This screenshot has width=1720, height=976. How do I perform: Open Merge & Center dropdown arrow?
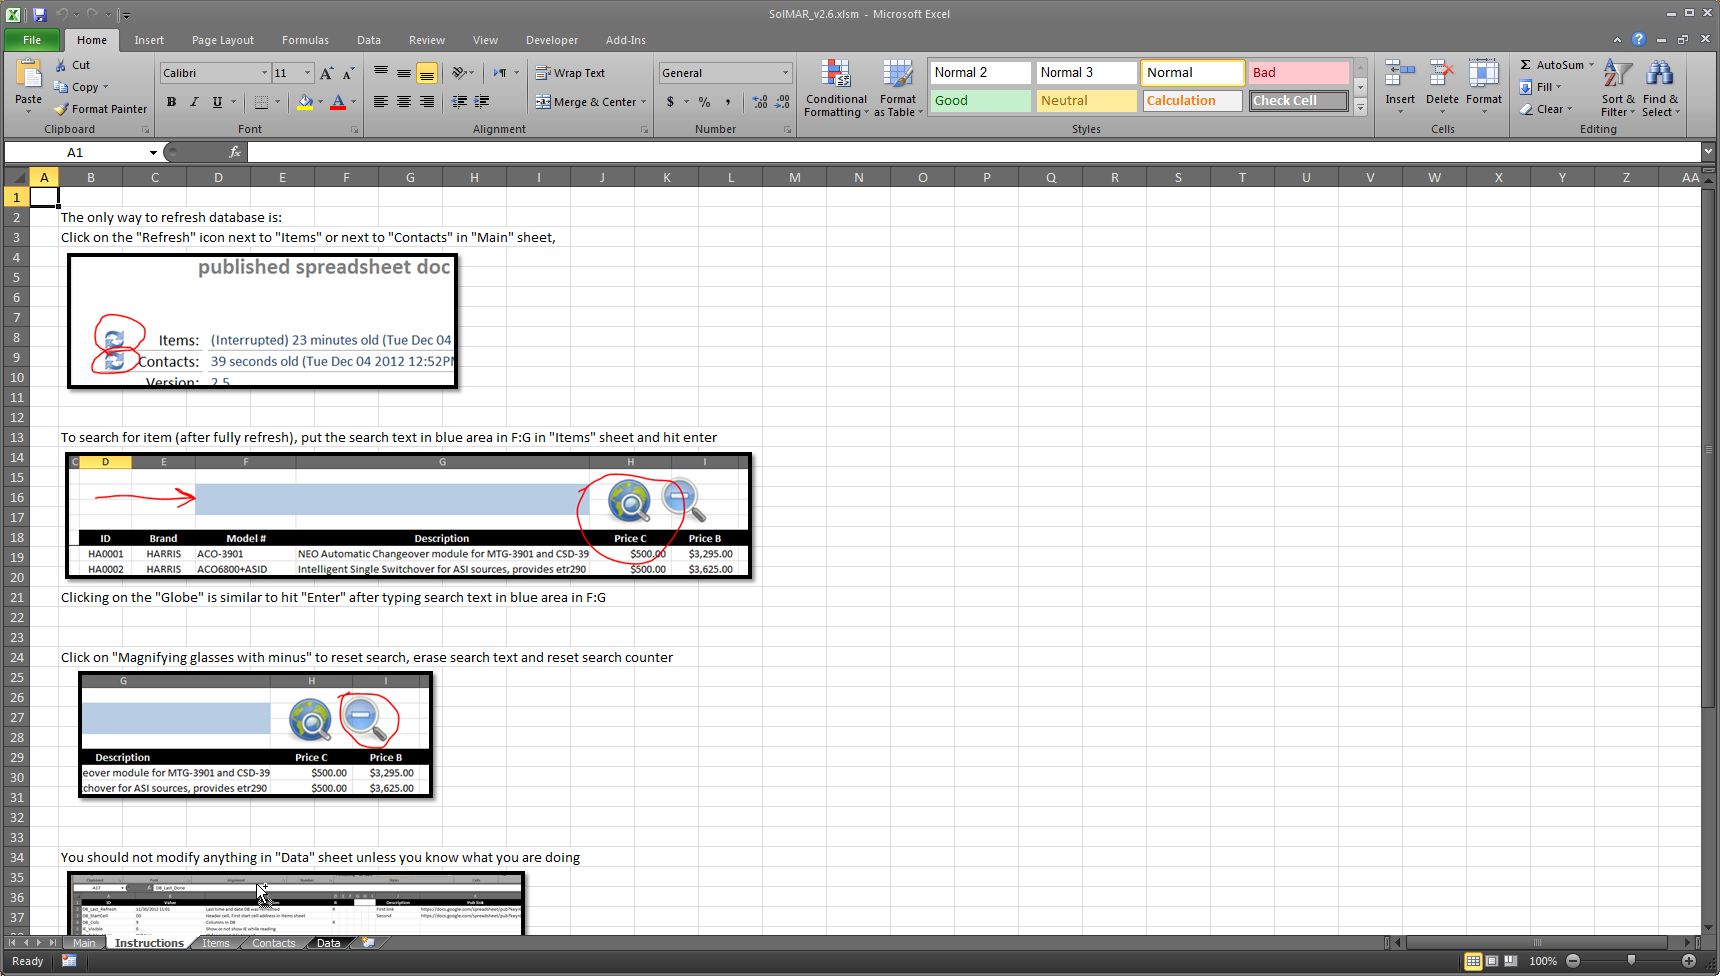point(643,102)
